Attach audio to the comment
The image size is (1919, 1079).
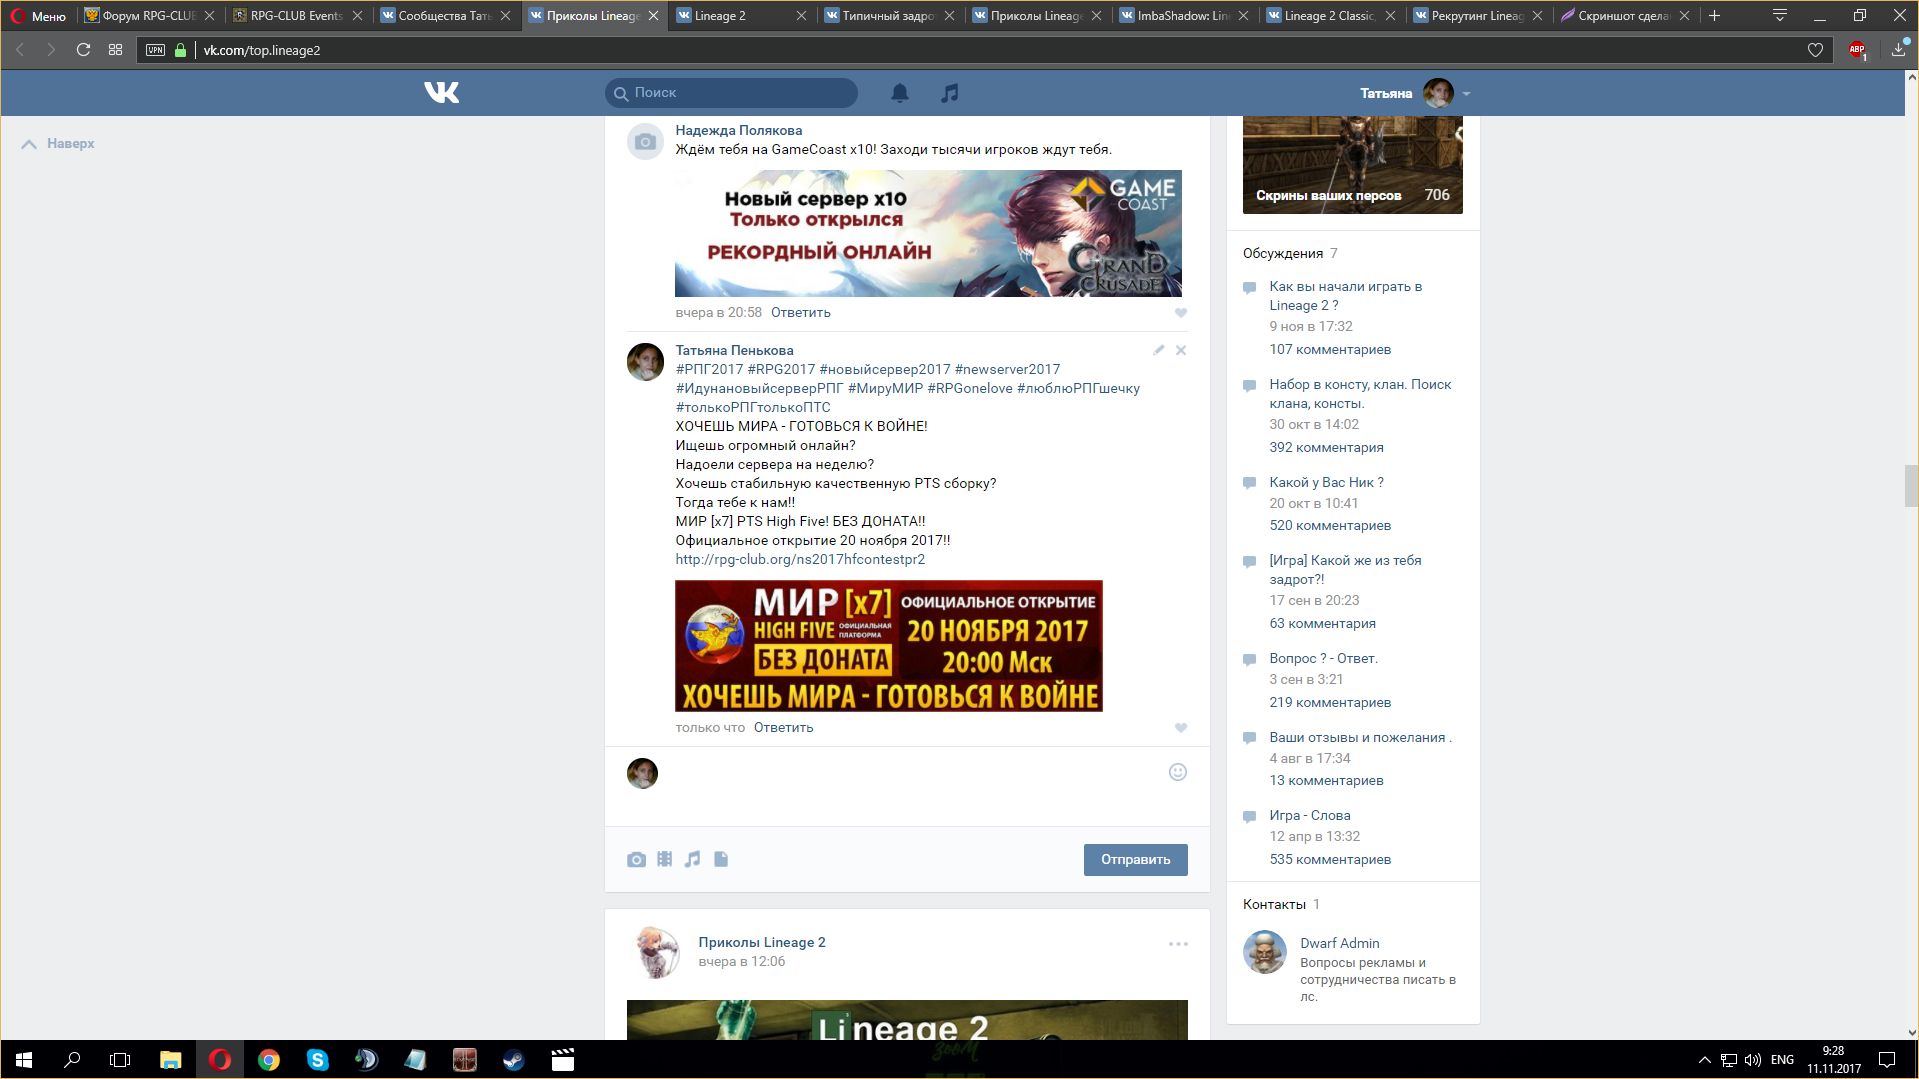click(692, 859)
